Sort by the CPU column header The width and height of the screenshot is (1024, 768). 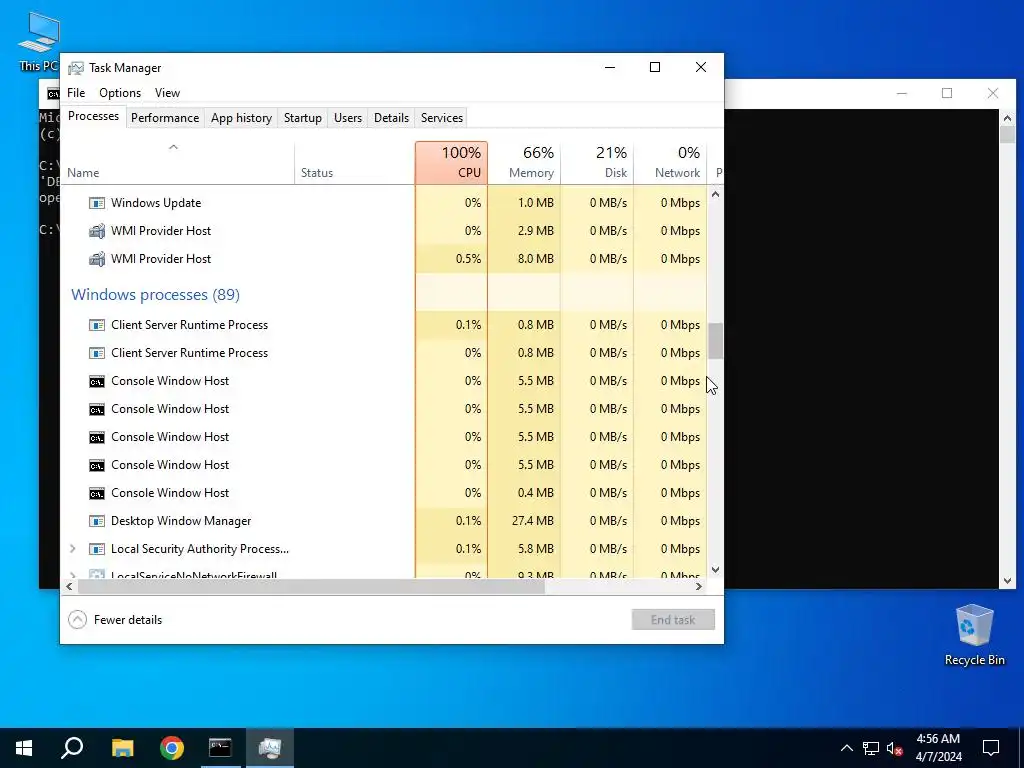[451, 163]
